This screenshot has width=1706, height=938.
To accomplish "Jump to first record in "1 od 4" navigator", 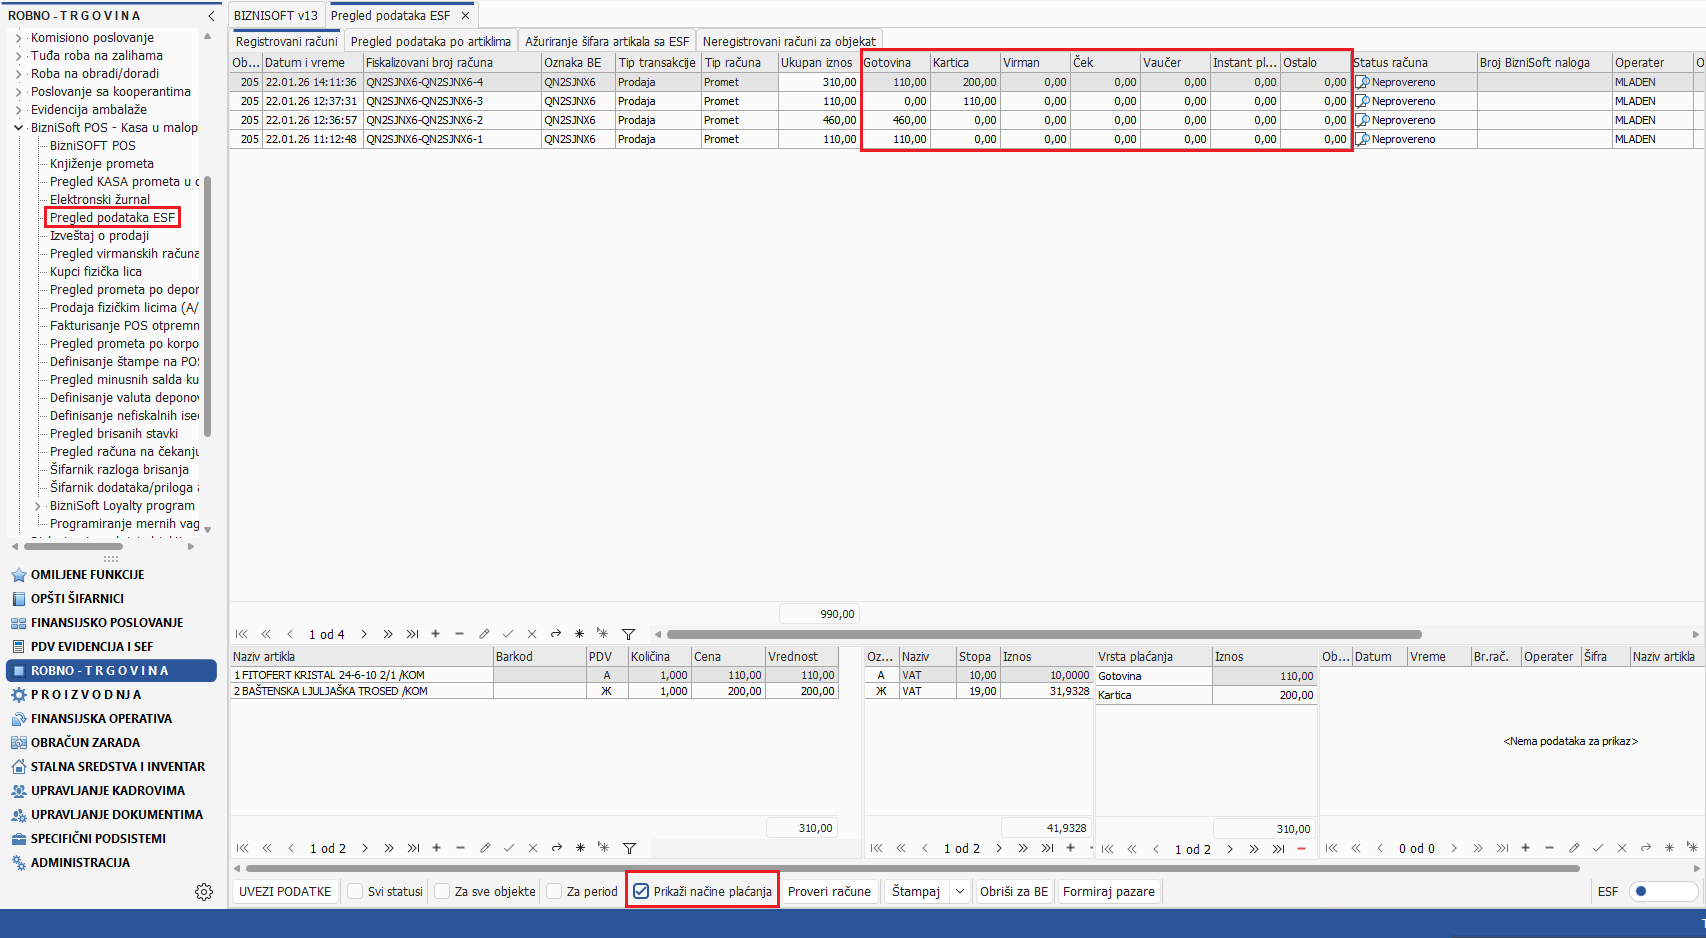I will click(242, 634).
